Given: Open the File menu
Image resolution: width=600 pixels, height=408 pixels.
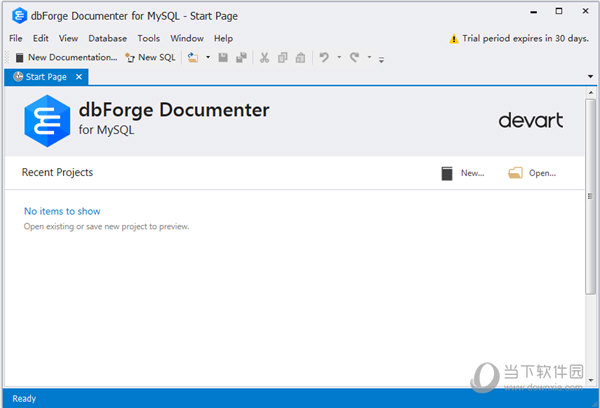Looking at the screenshot, I should click(16, 38).
